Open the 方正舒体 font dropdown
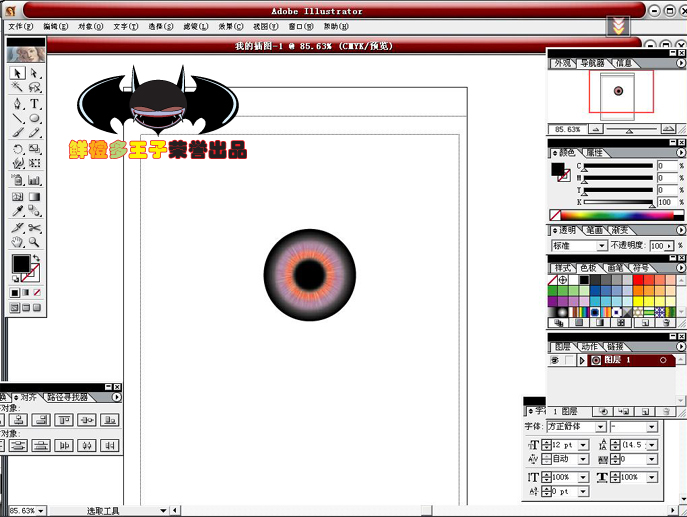 click(x=601, y=426)
